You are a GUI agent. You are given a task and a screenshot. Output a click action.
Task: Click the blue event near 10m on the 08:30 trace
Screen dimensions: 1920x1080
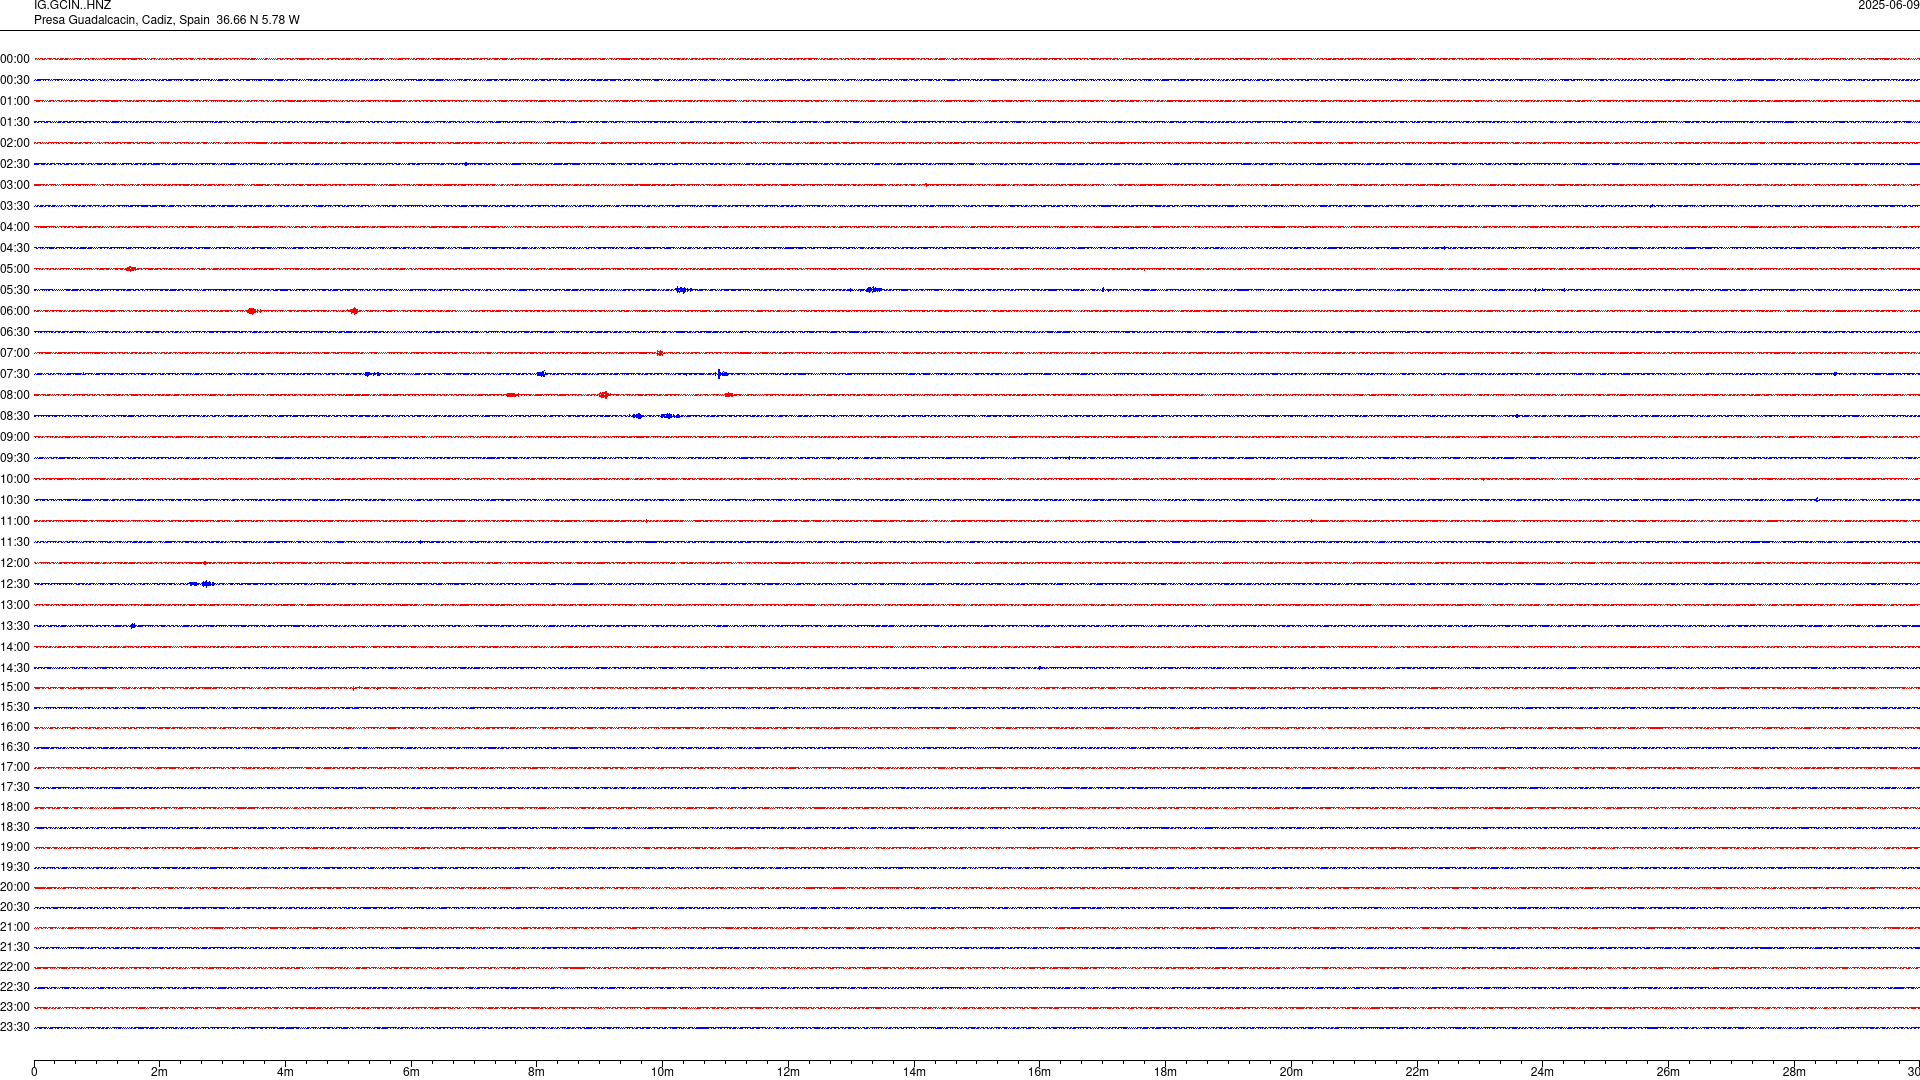[x=670, y=416]
